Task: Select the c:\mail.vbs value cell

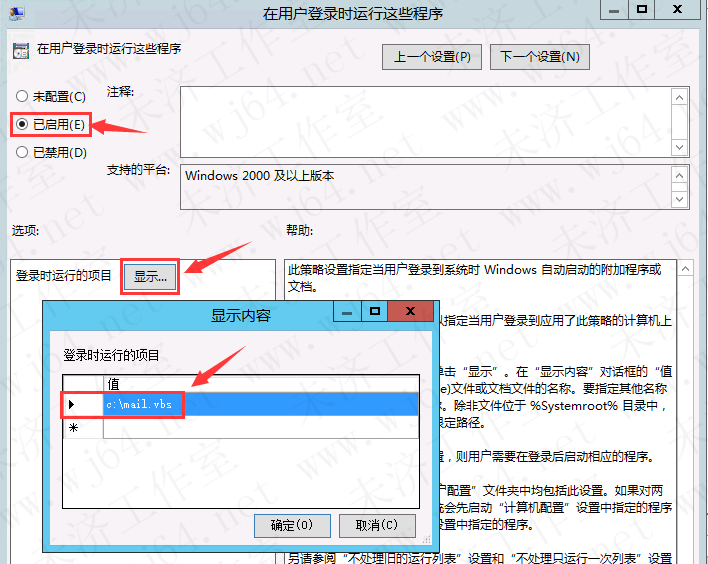Action: (261, 404)
